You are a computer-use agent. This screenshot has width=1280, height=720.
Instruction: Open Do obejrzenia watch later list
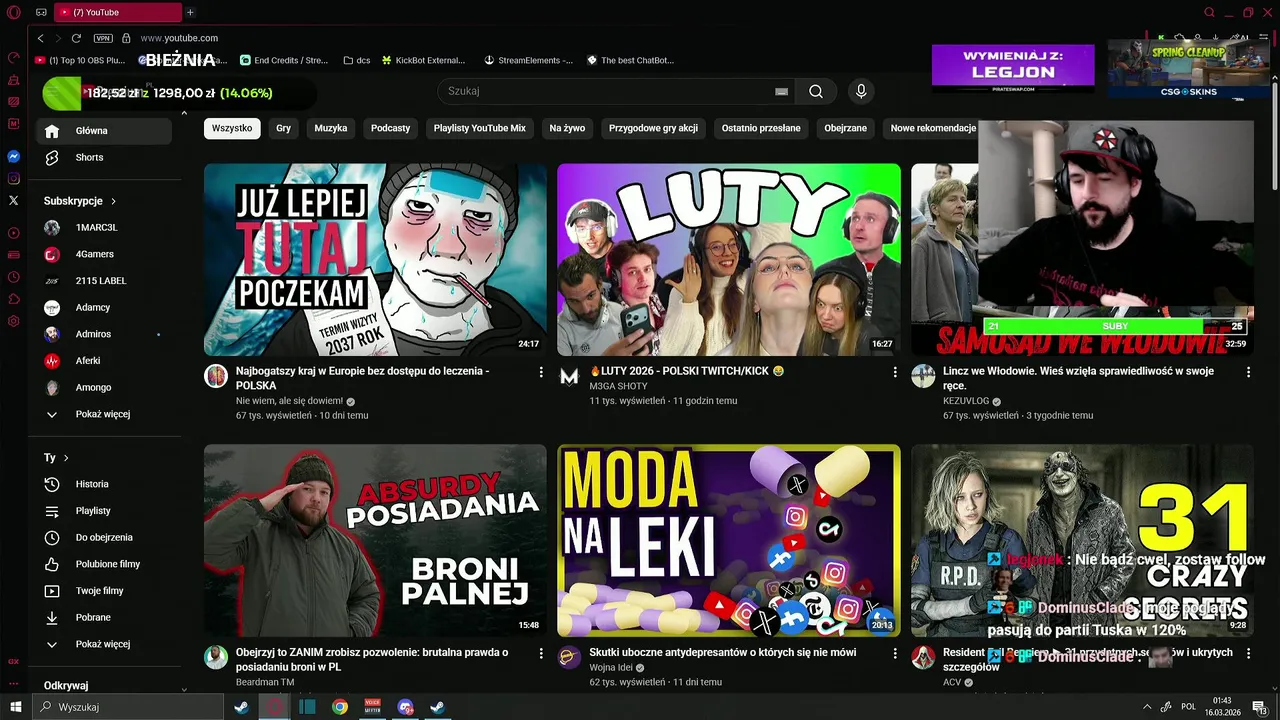104,538
